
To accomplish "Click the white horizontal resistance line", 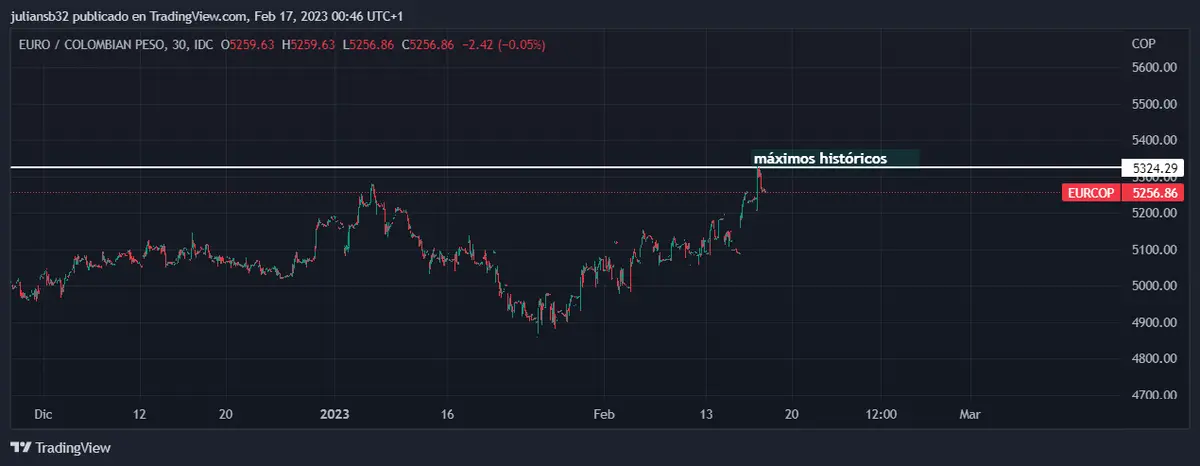I will pyautogui.click(x=400, y=167).
